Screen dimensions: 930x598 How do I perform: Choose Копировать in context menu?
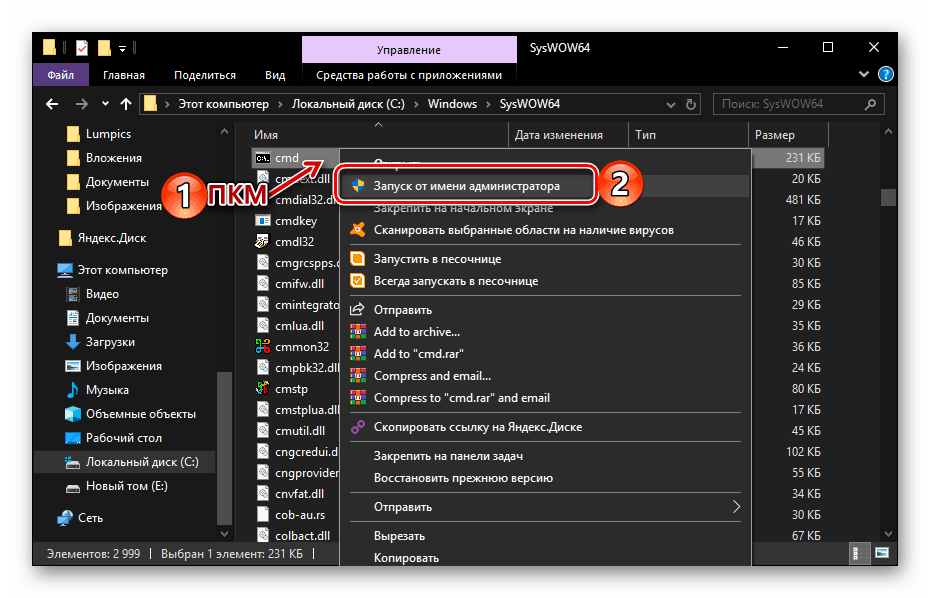(406, 558)
